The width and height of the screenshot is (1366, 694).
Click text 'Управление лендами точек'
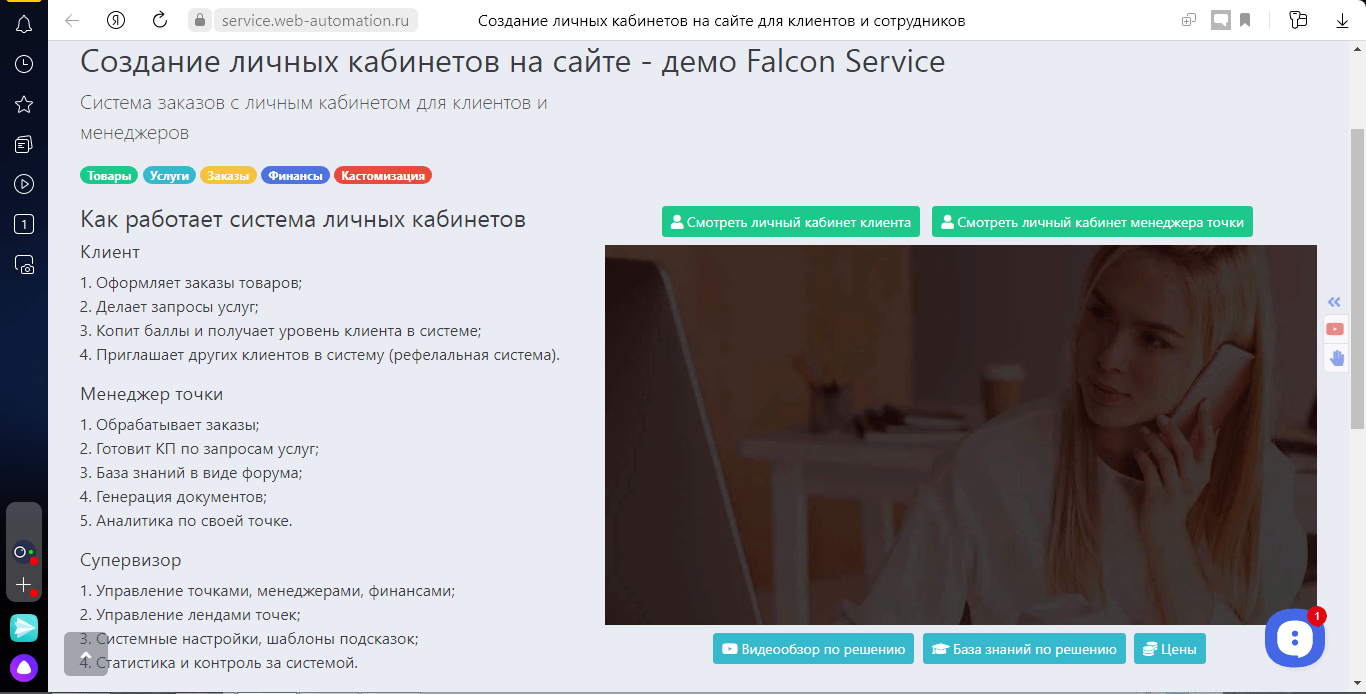point(196,615)
